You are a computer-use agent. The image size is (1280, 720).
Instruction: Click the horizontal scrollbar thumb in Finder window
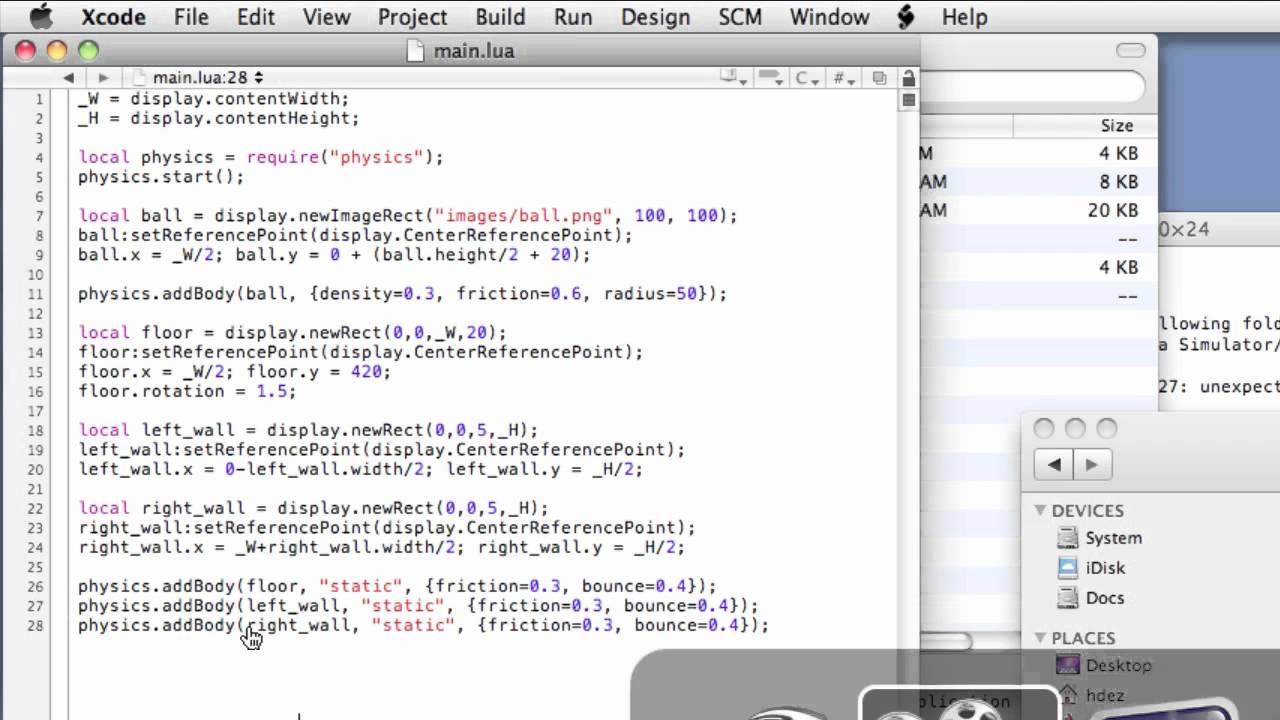[945, 641]
